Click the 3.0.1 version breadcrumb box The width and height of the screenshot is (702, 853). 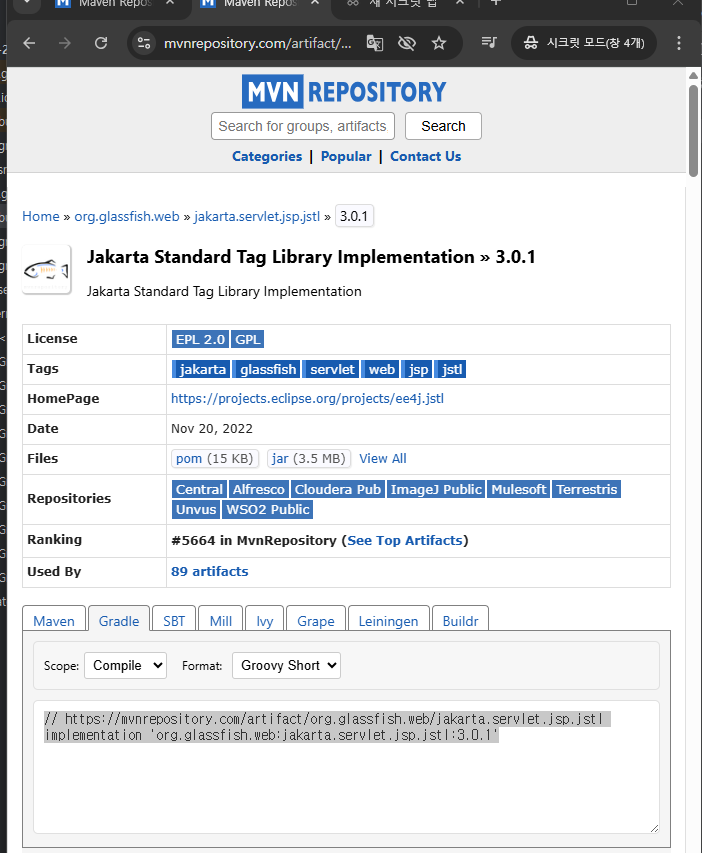[x=354, y=217]
